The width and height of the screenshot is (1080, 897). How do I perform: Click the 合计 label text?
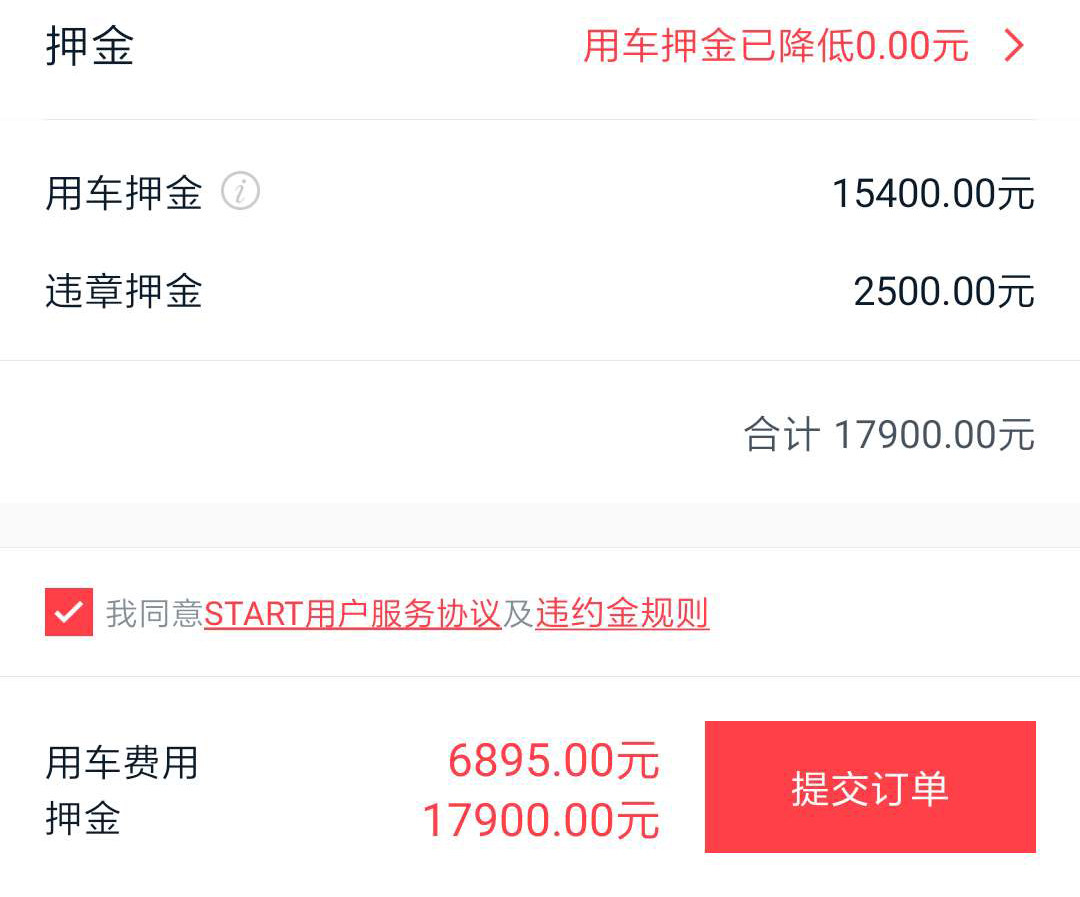tap(781, 435)
